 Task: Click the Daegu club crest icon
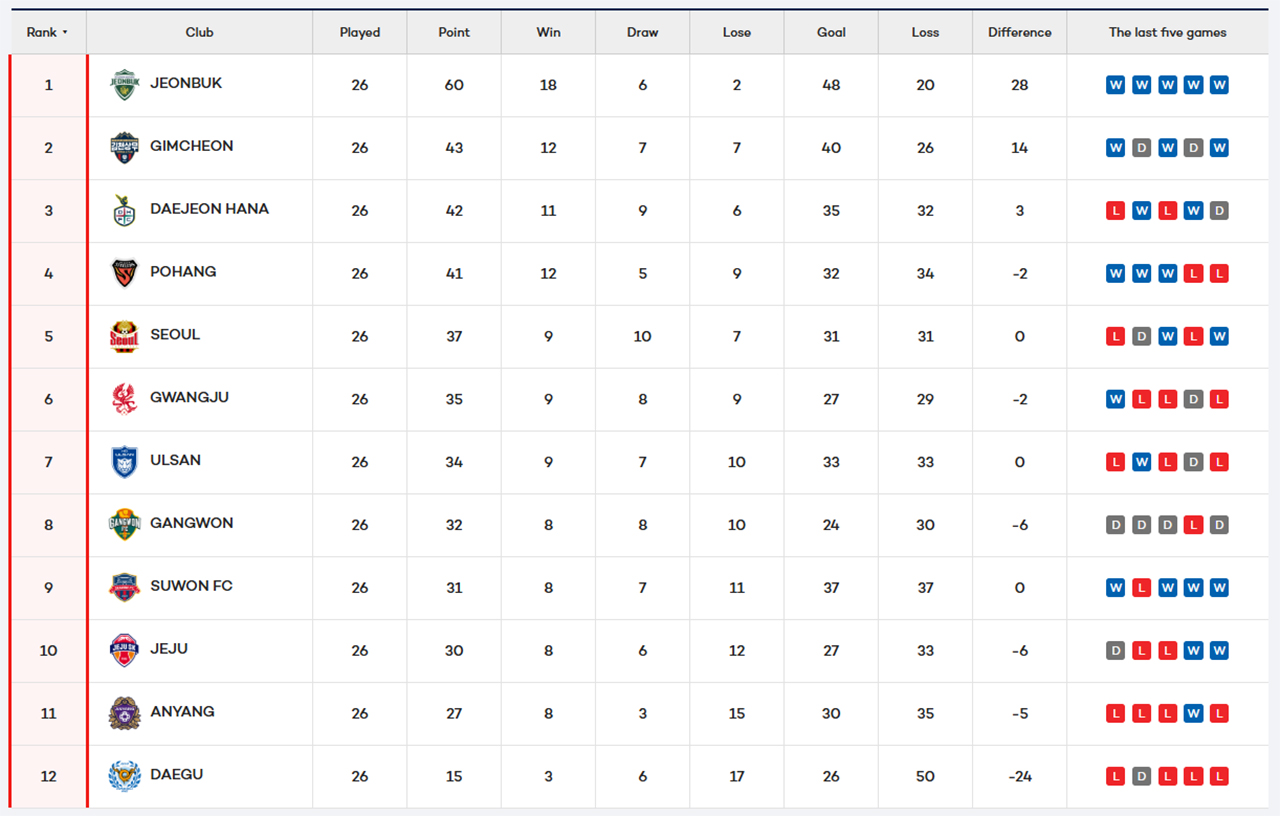[x=124, y=776]
